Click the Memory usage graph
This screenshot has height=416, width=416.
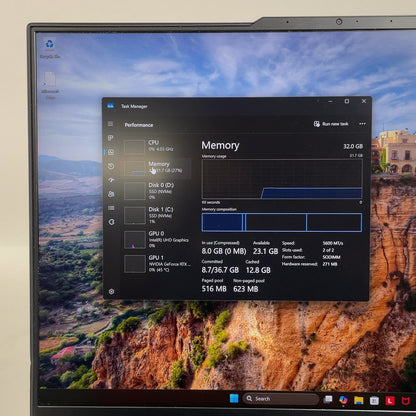(282, 179)
